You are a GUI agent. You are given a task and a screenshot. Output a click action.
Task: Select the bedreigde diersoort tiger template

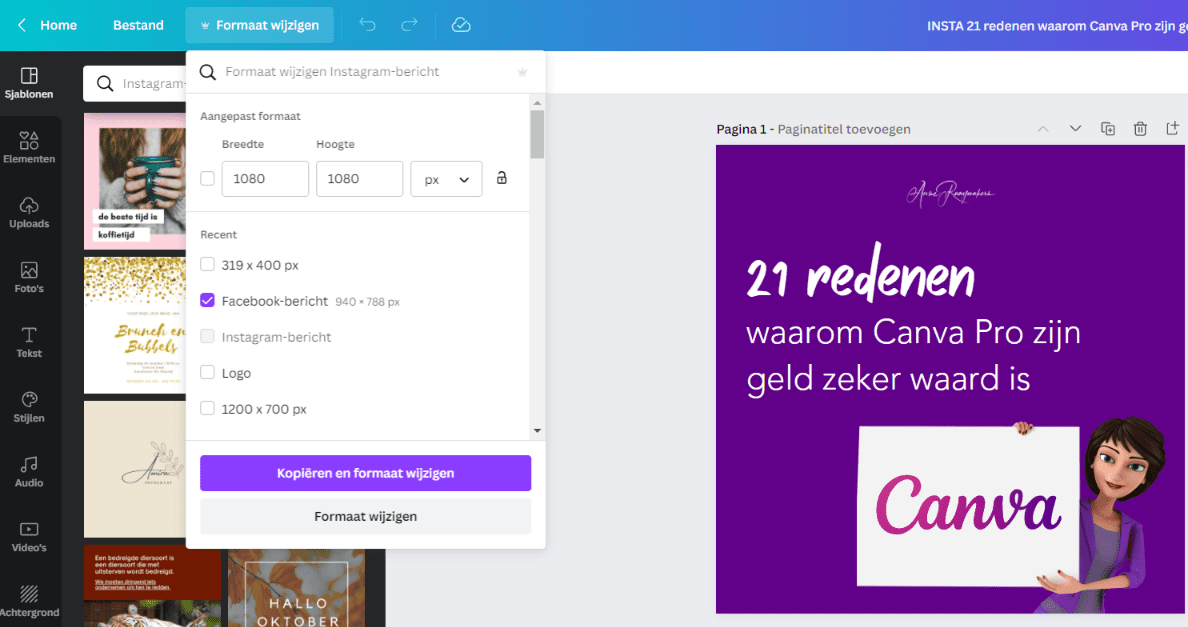tap(152, 586)
